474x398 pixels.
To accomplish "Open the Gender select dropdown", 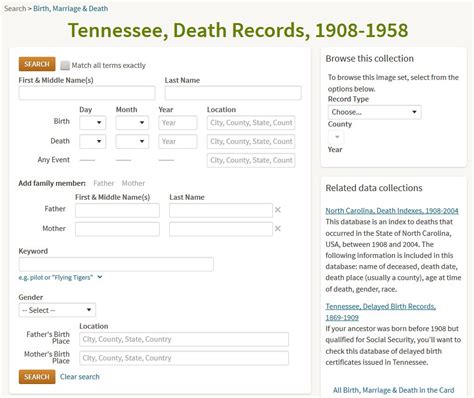I will 57,310.
